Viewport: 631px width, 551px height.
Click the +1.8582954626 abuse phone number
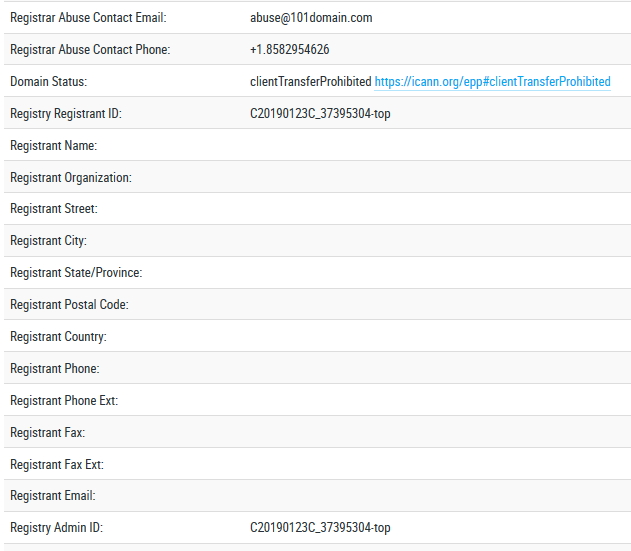(x=290, y=50)
